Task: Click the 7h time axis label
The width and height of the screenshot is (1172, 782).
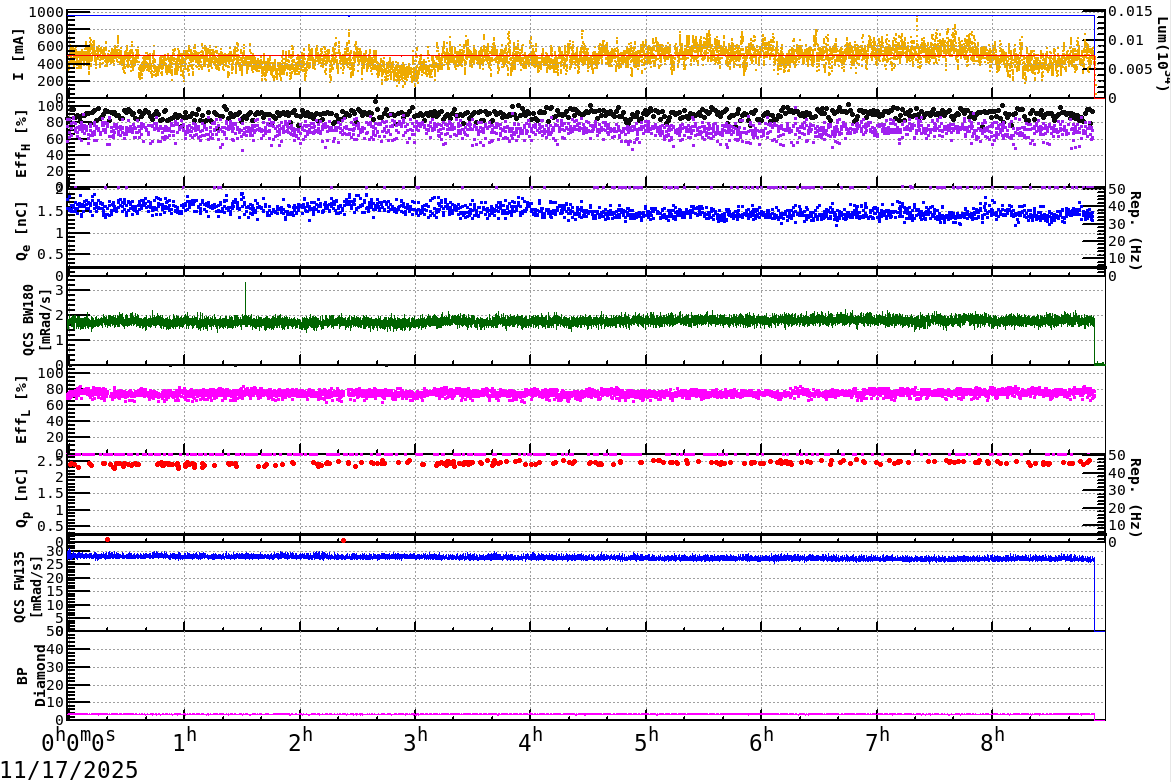Action: pyautogui.click(x=878, y=741)
